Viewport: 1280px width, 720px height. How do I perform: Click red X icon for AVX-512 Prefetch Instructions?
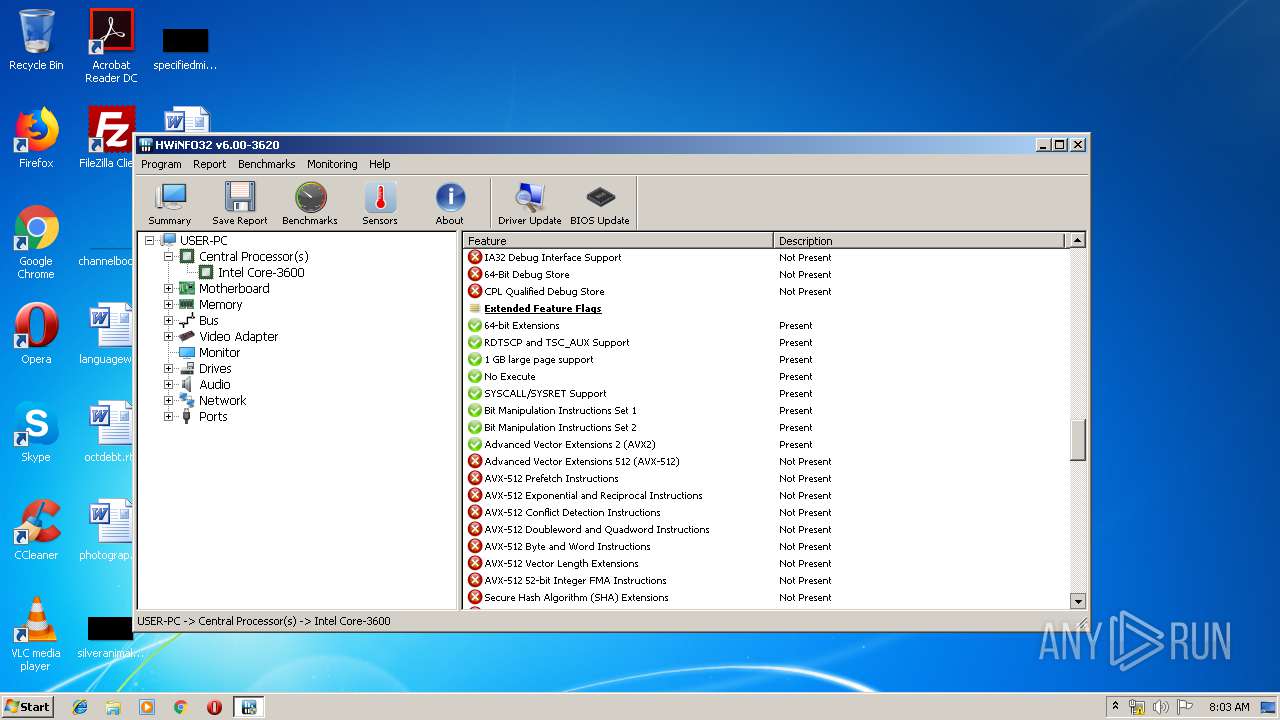pos(475,478)
